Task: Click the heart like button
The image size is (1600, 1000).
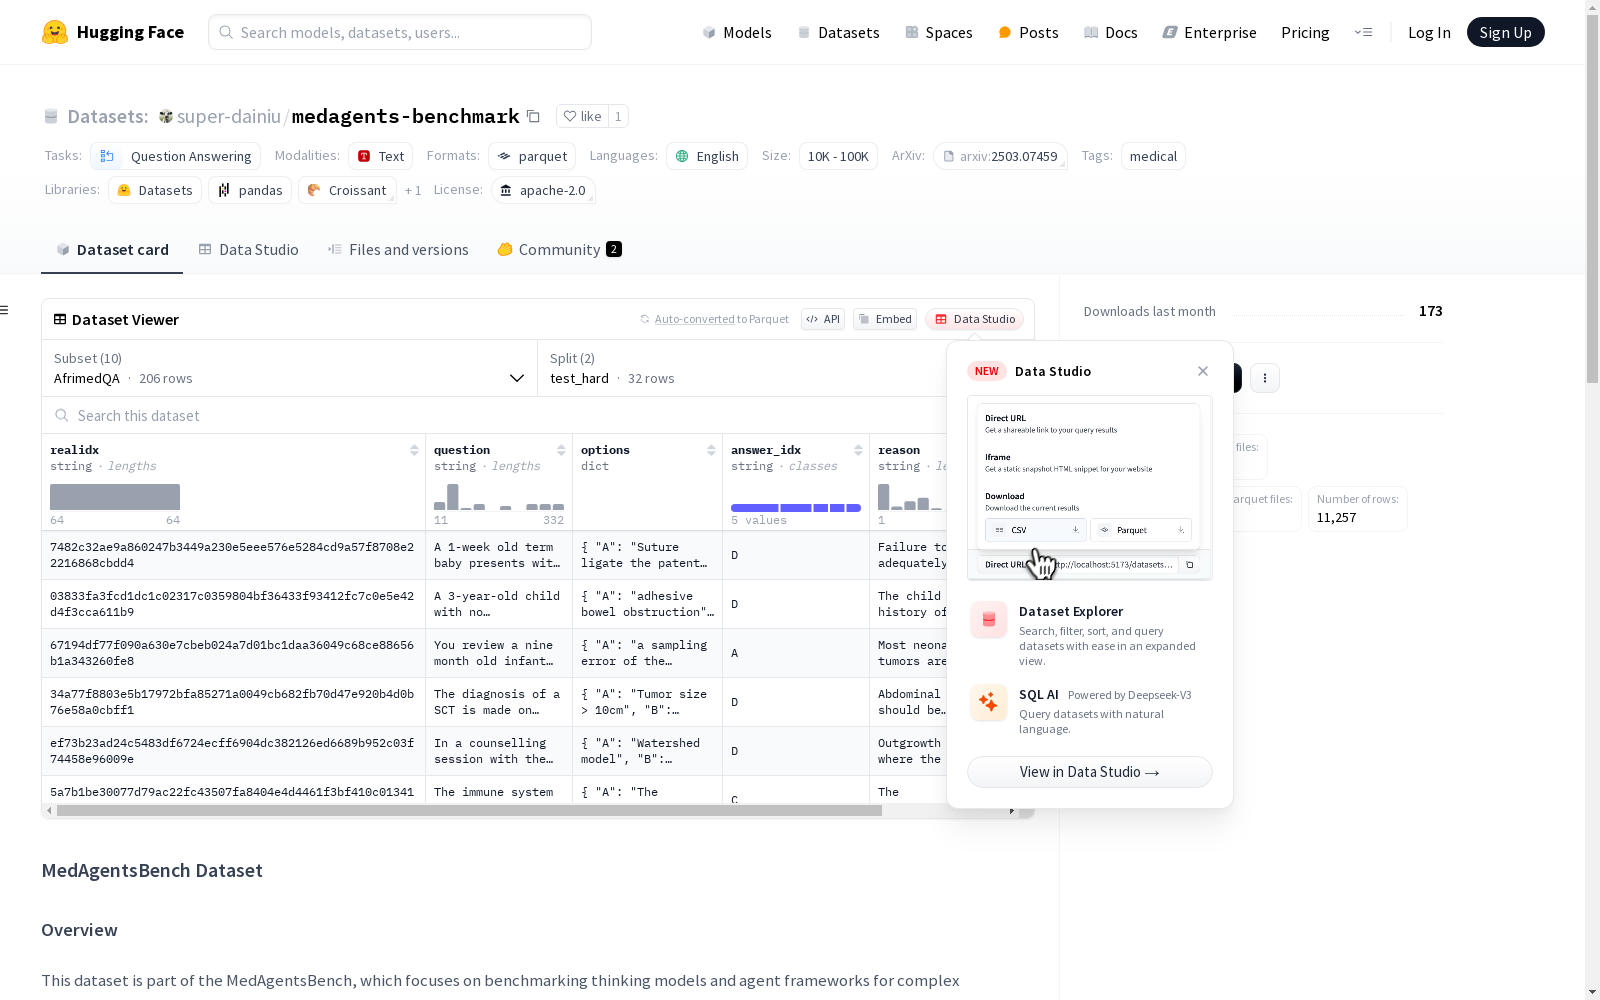Action: click(582, 116)
